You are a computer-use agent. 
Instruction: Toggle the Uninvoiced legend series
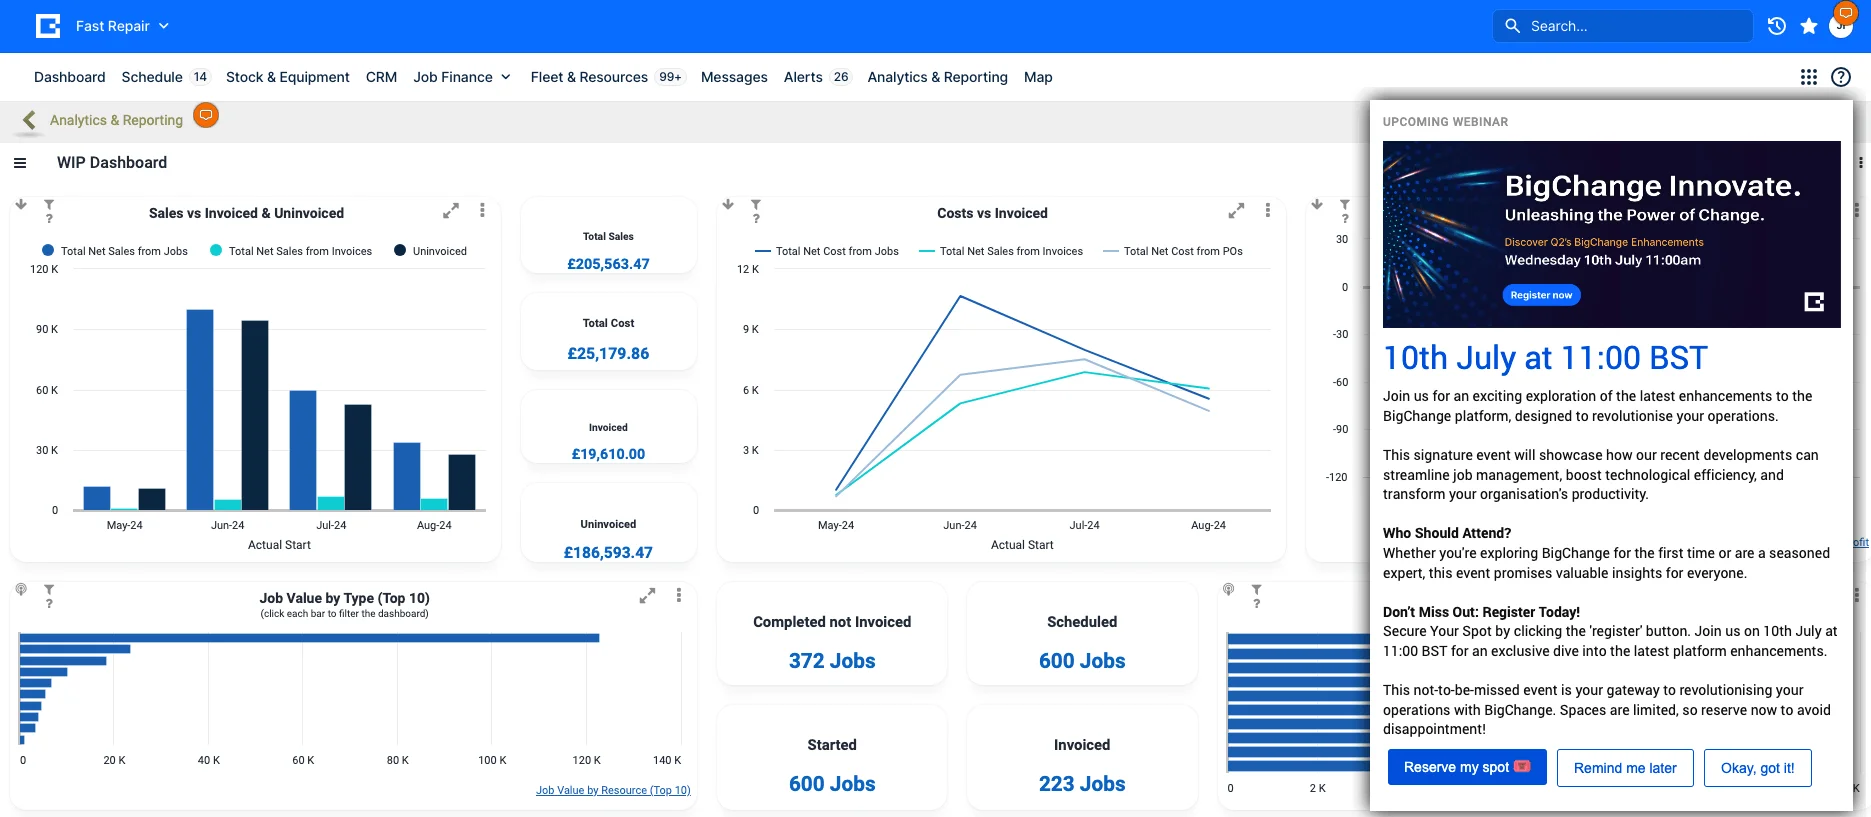pos(431,251)
